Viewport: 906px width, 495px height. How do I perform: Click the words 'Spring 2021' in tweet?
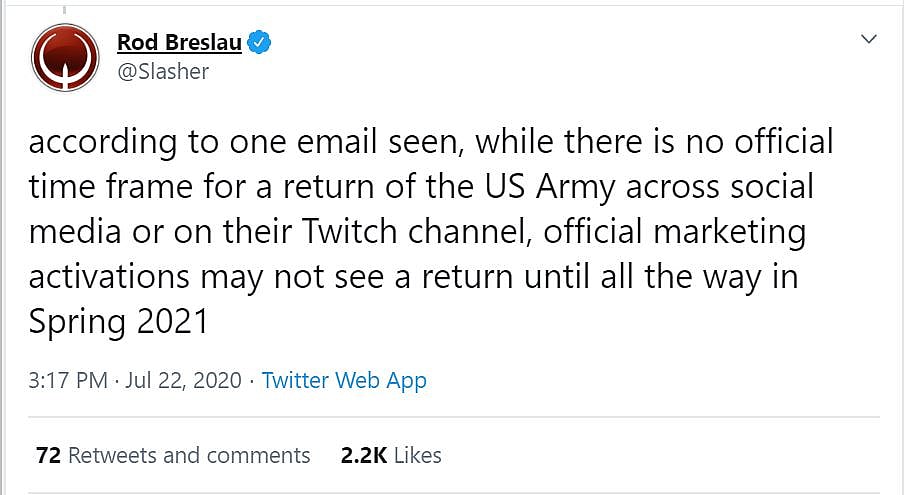tap(119, 322)
